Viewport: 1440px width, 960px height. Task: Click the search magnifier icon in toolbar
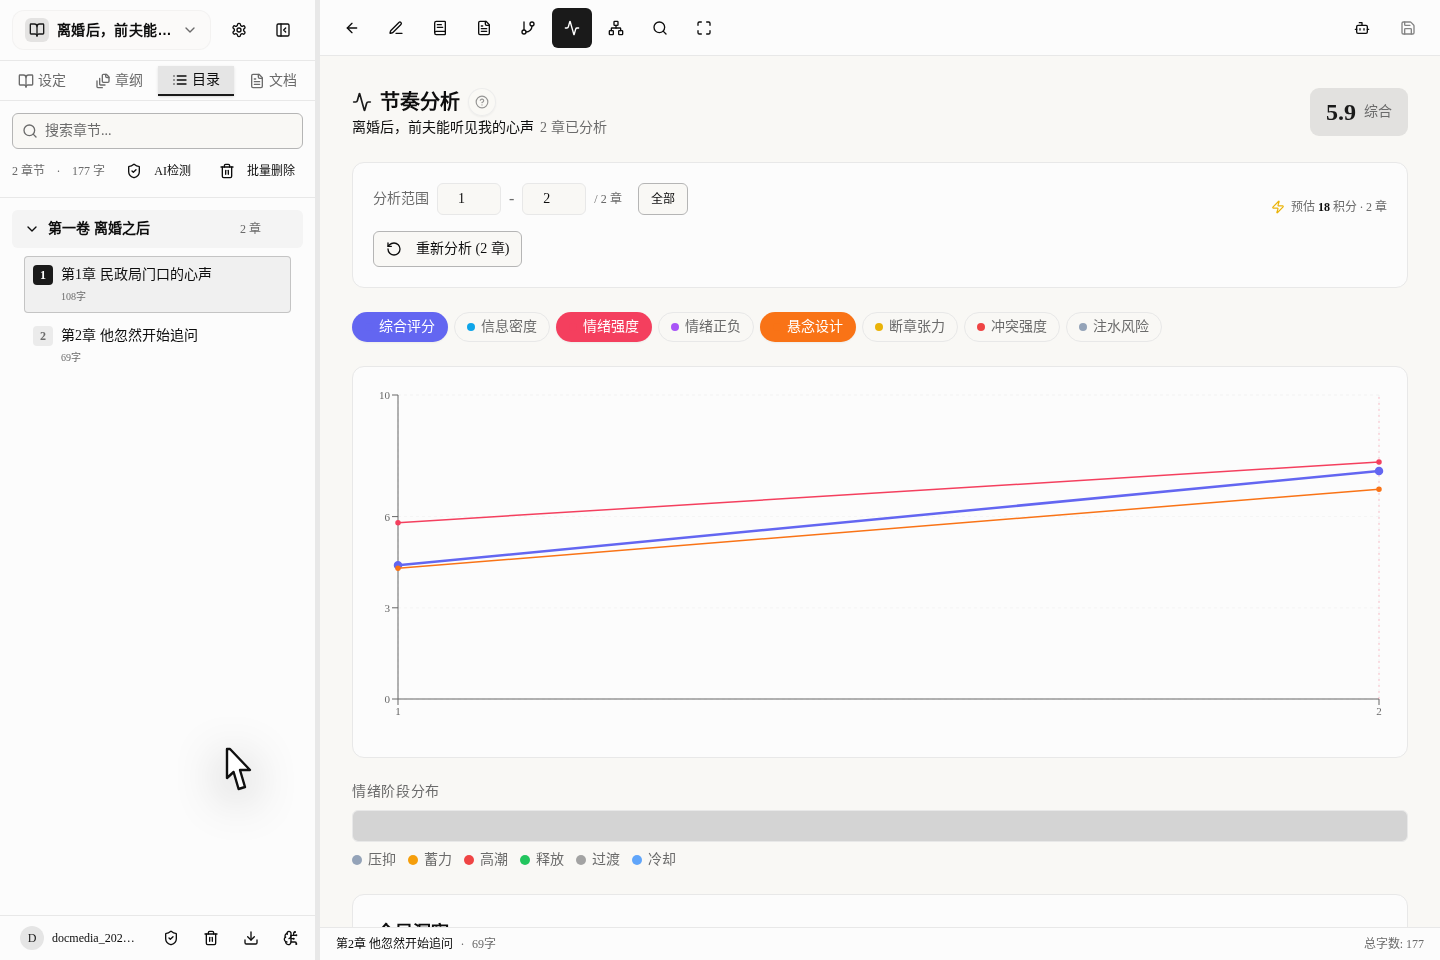pos(660,28)
